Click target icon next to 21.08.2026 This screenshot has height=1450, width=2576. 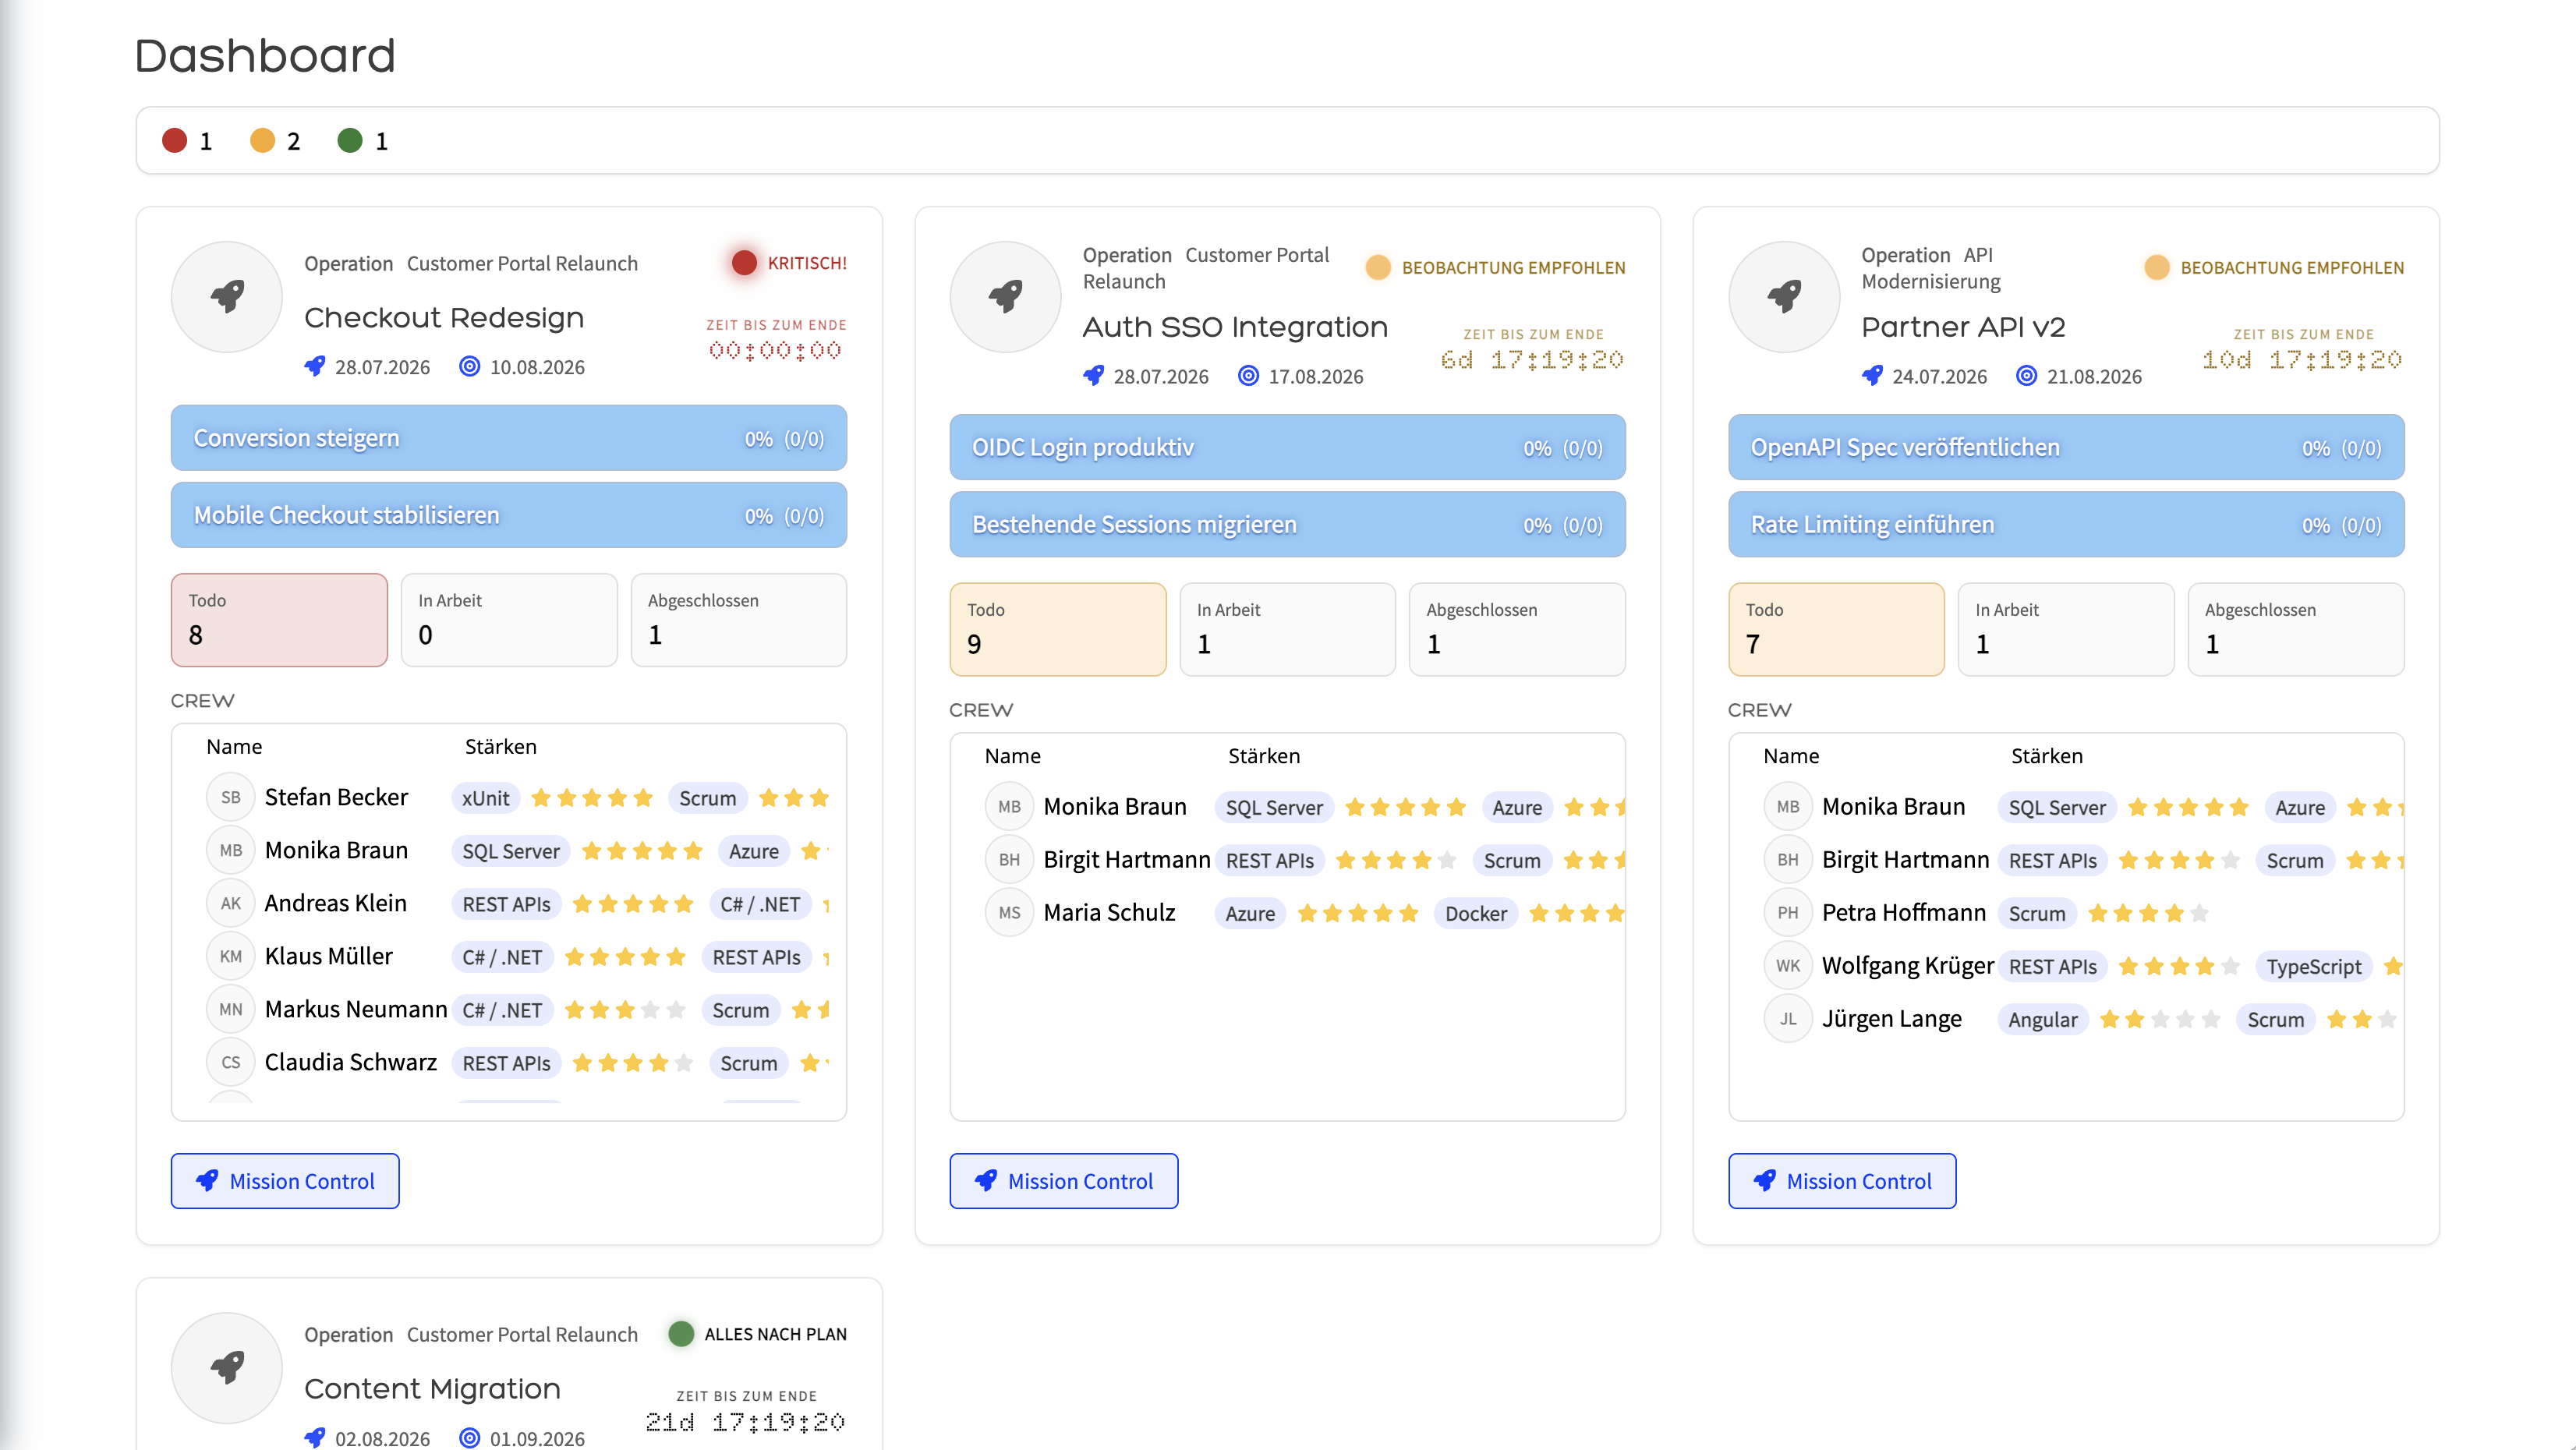pos(2026,376)
